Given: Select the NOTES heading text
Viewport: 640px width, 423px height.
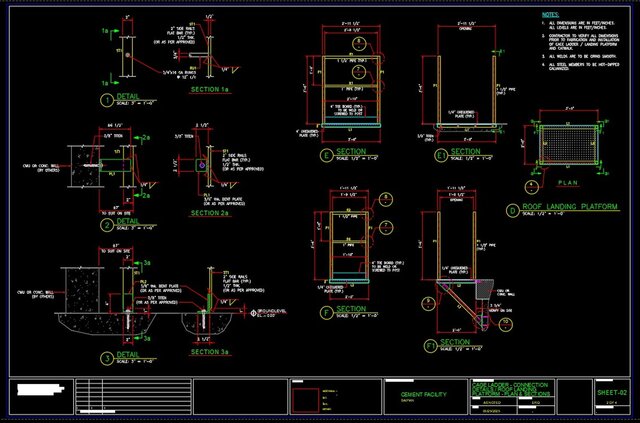Looking at the screenshot, I should pyautogui.click(x=550, y=15).
